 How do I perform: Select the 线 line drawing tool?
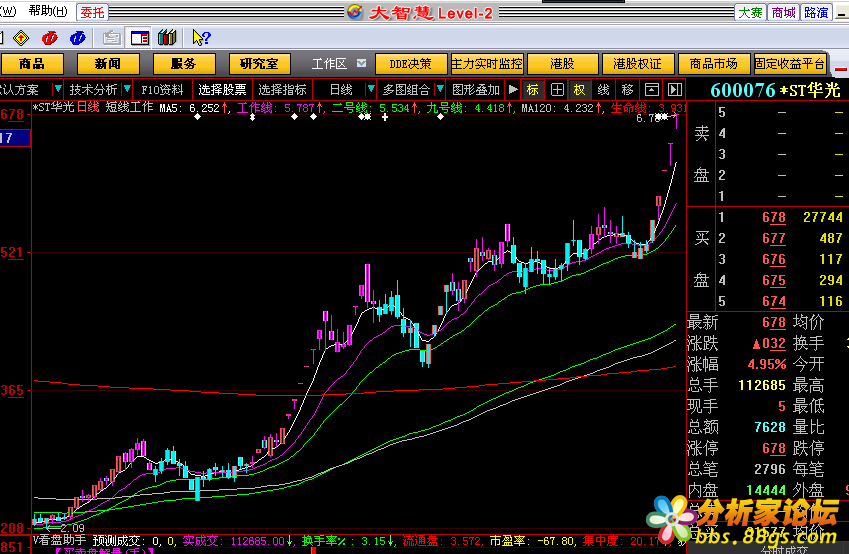[603, 90]
